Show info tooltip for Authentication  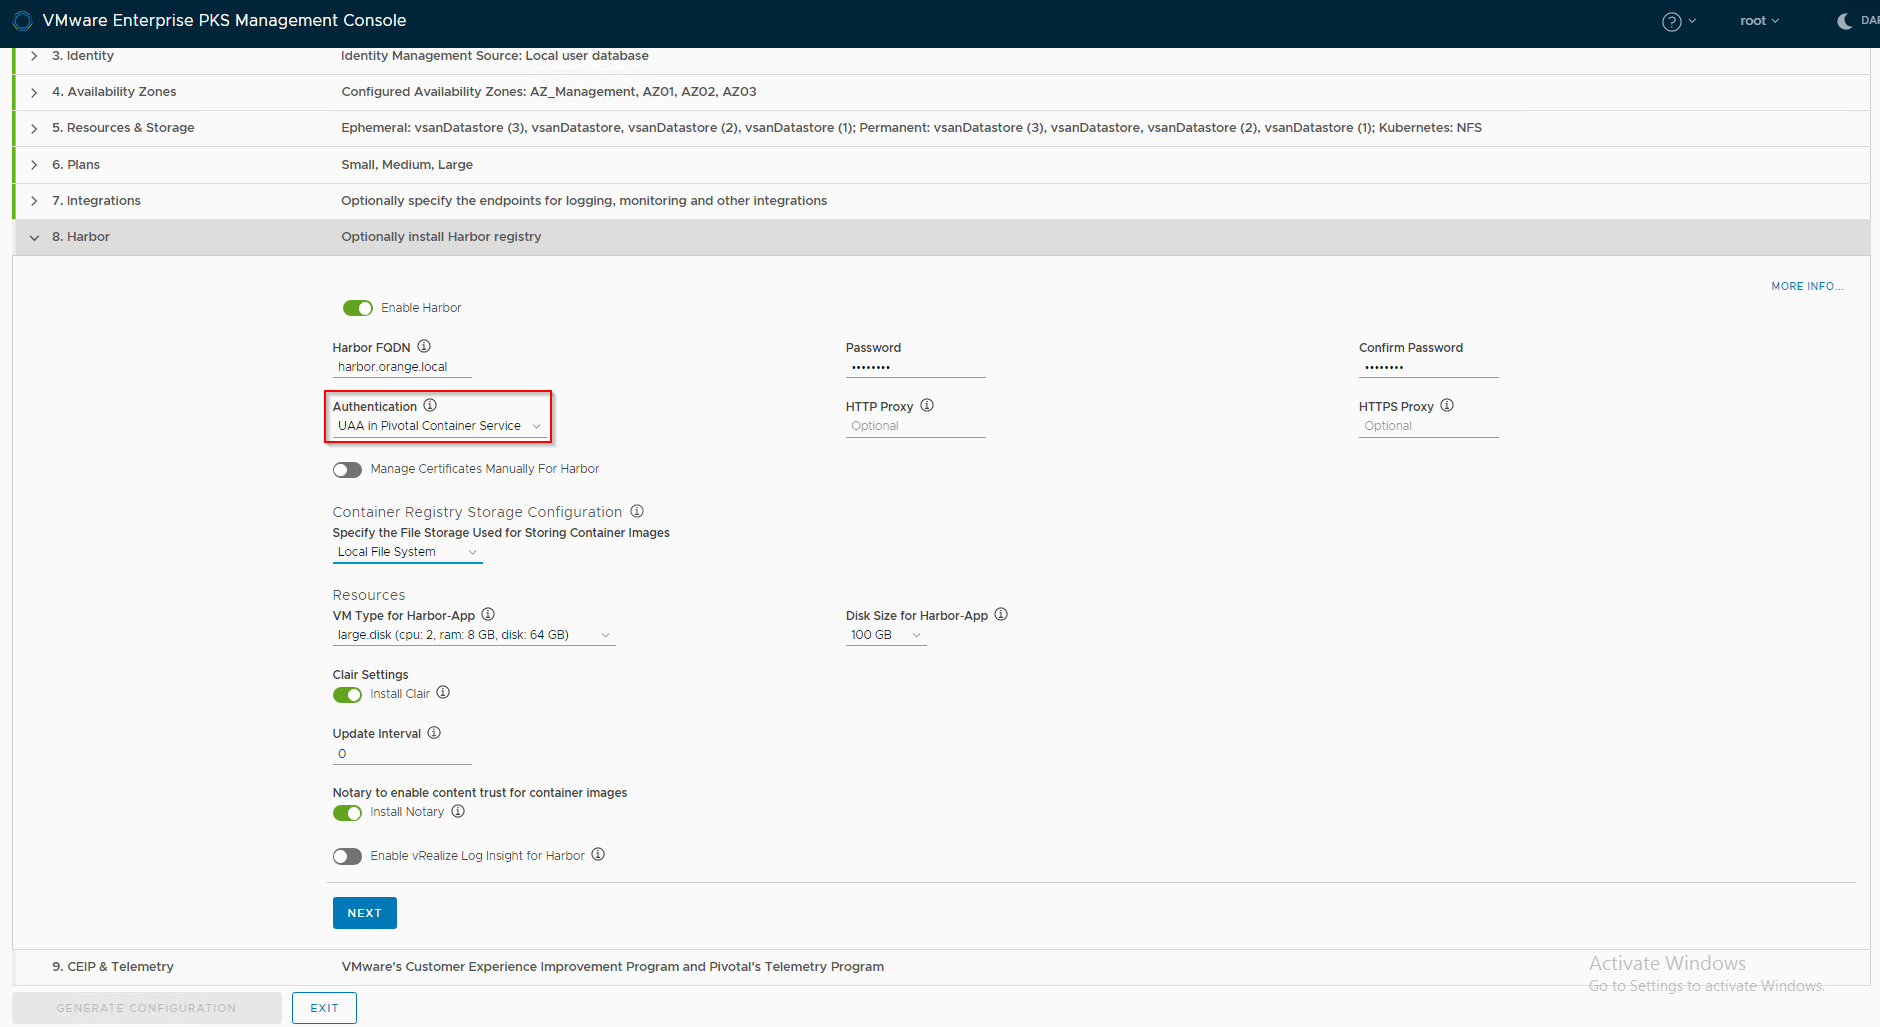[430, 405]
